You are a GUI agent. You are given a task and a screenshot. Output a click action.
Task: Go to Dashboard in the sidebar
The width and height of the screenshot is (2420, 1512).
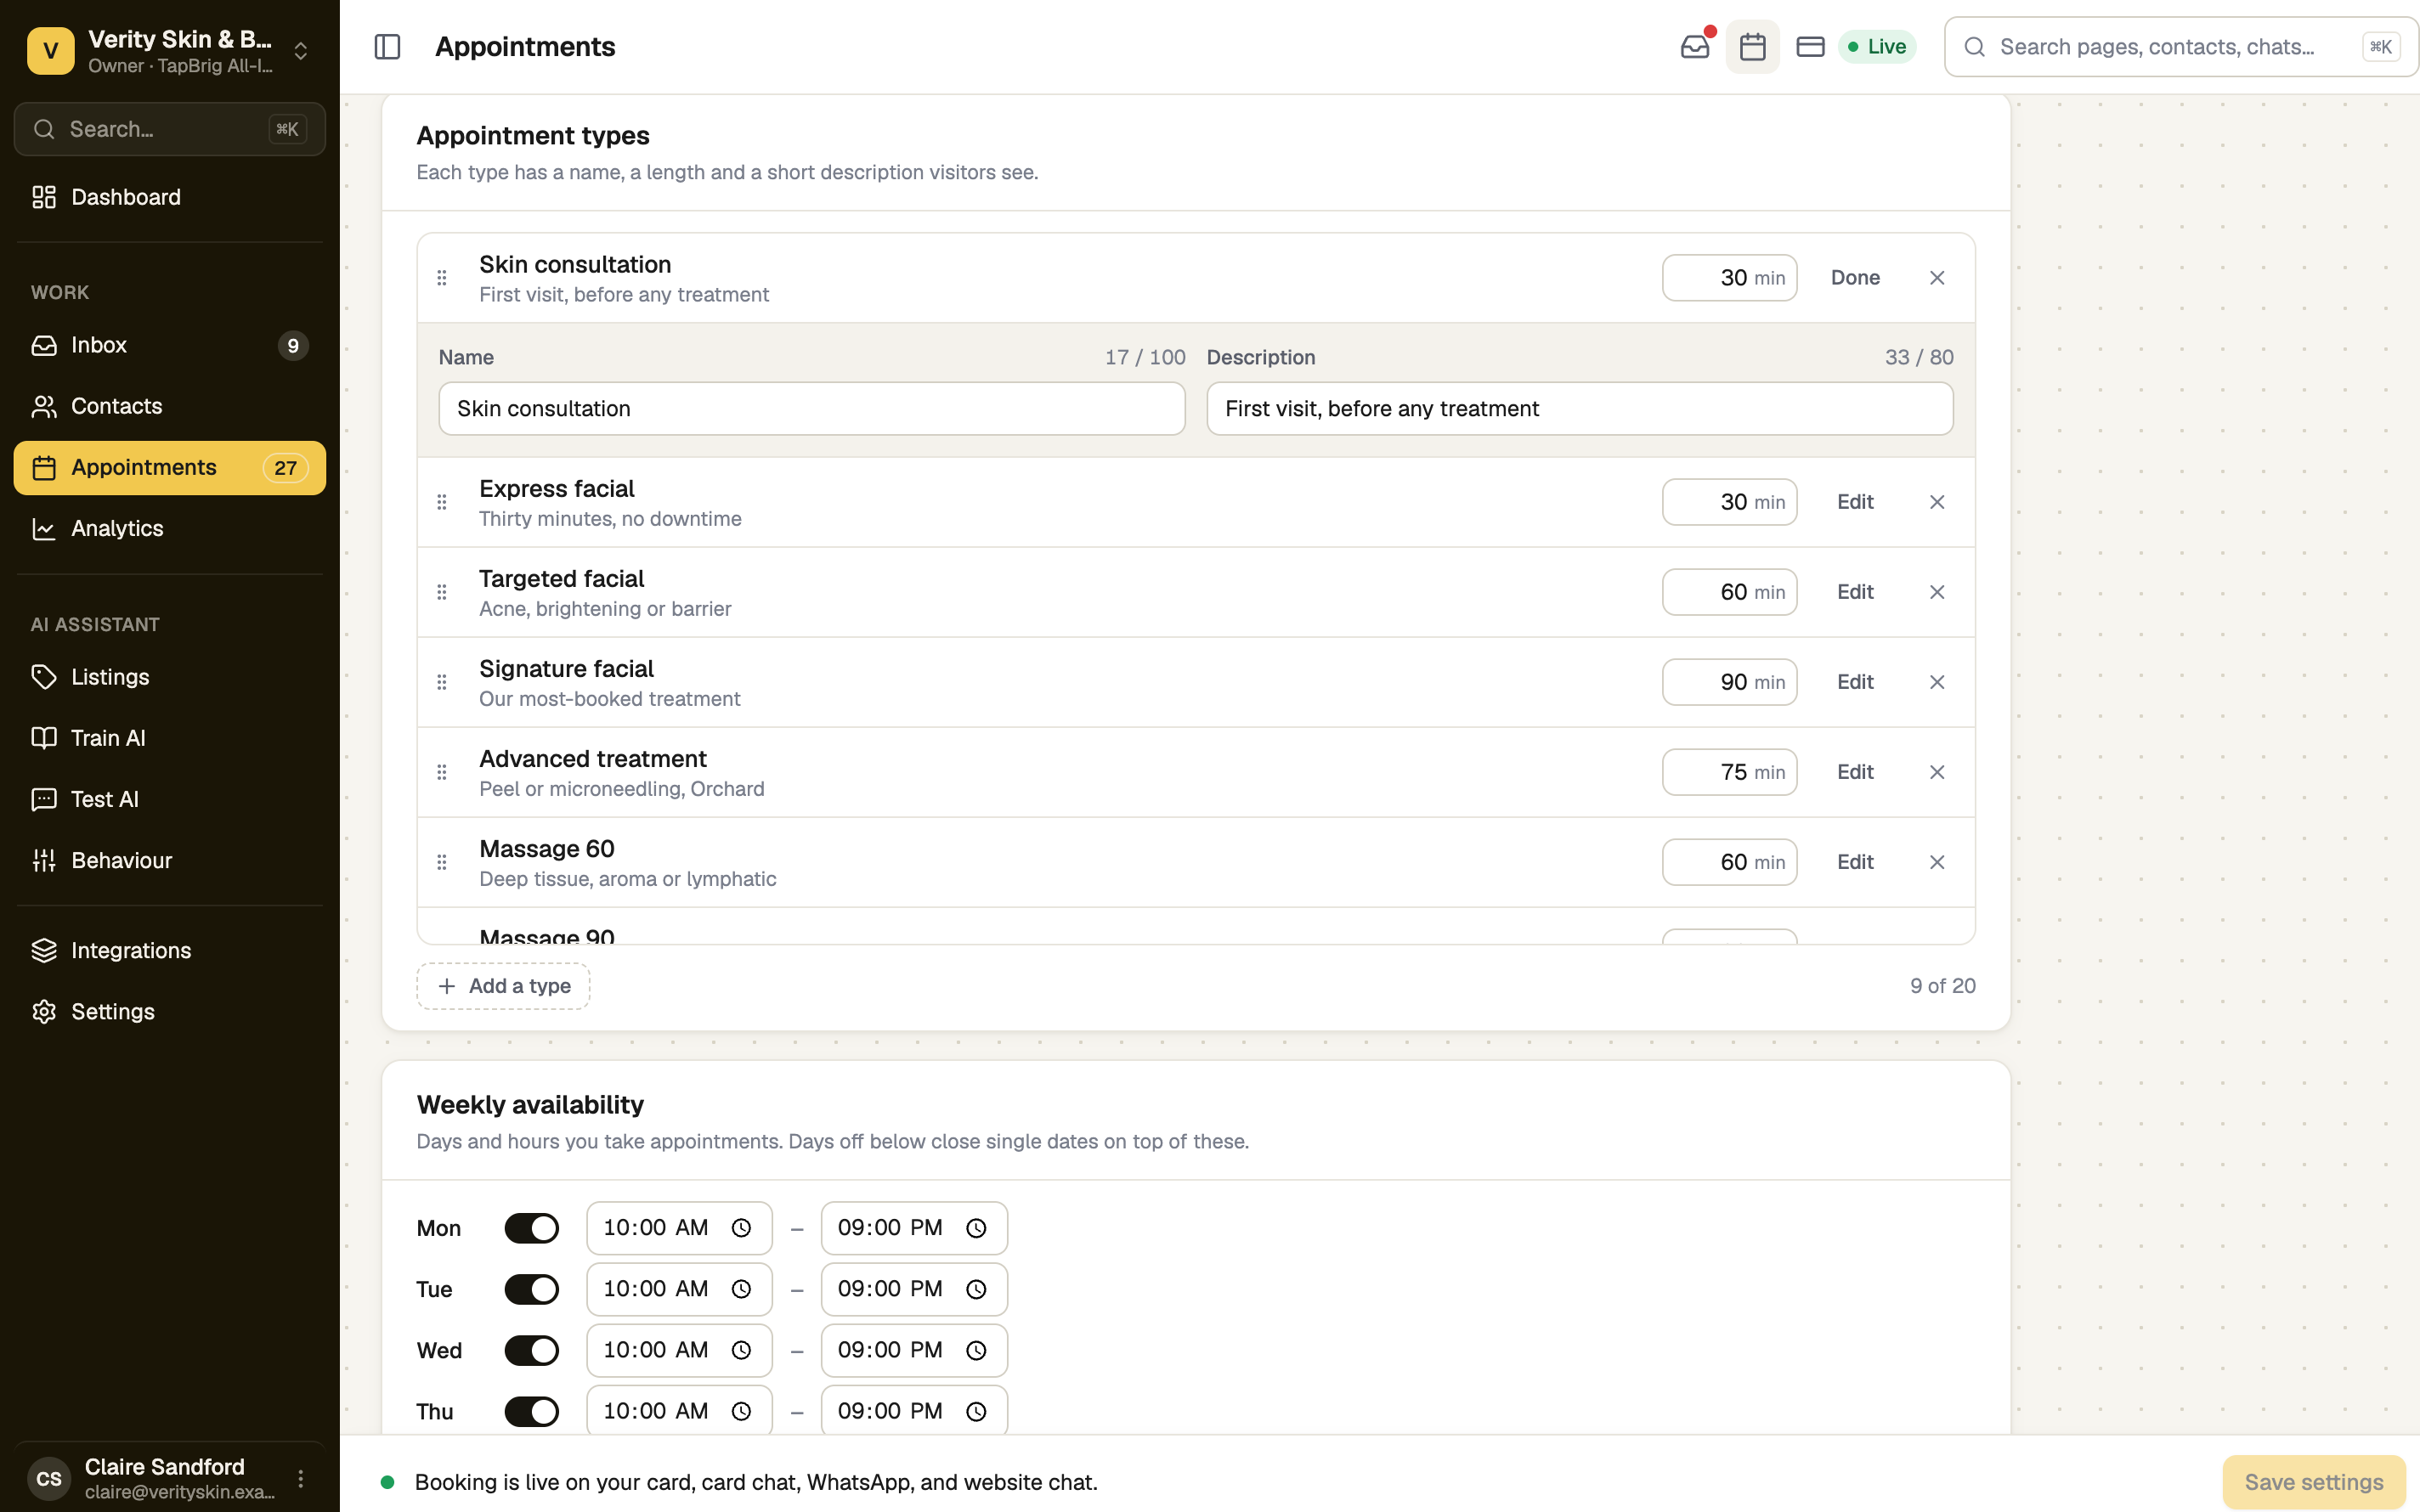170,197
